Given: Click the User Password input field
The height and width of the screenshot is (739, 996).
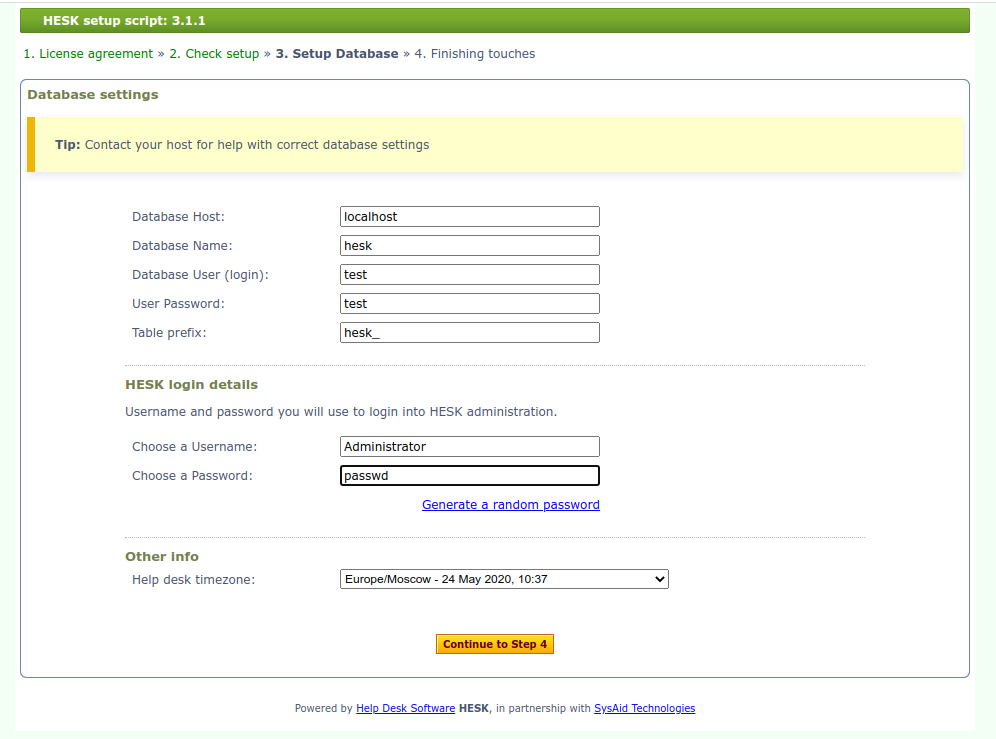Looking at the screenshot, I should pyautogui.click(x=469, y=304).
